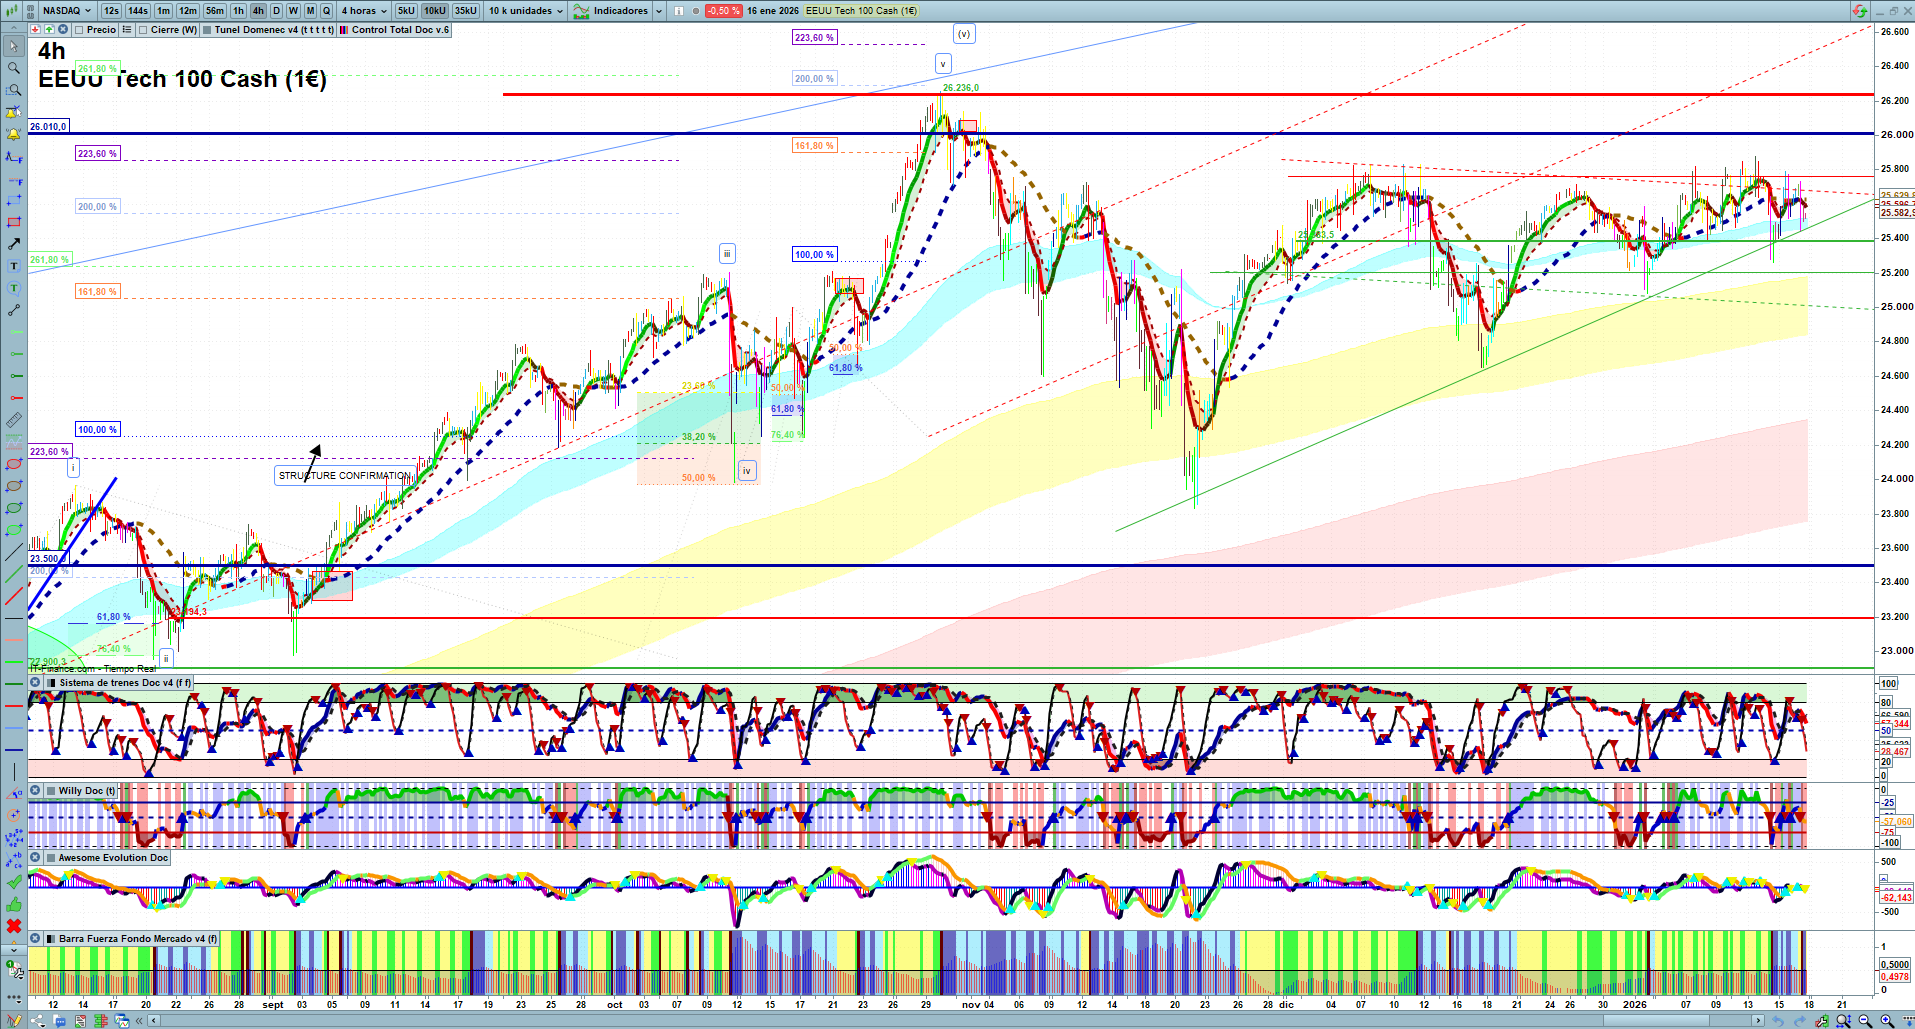The image size is (1915, 1029).
Task: Select the cursor pointer tool in left toolbar
Action: (14, 46)
